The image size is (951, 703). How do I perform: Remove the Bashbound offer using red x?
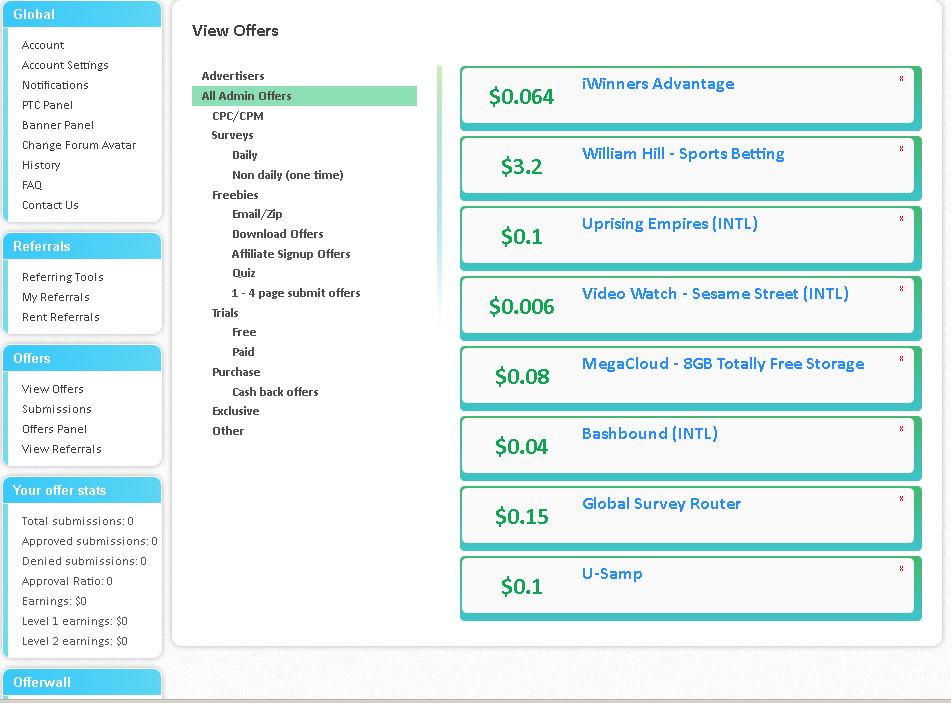coord(901,429)
